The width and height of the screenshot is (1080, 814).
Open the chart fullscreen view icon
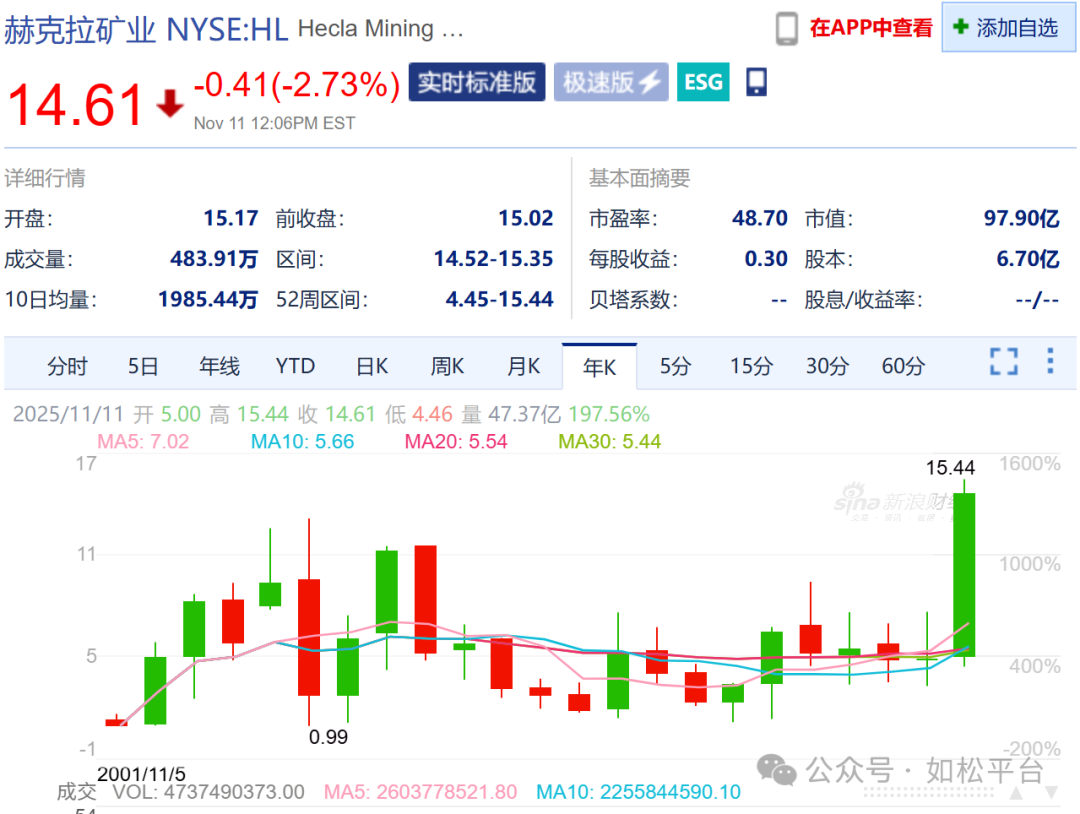[1003, 365]
